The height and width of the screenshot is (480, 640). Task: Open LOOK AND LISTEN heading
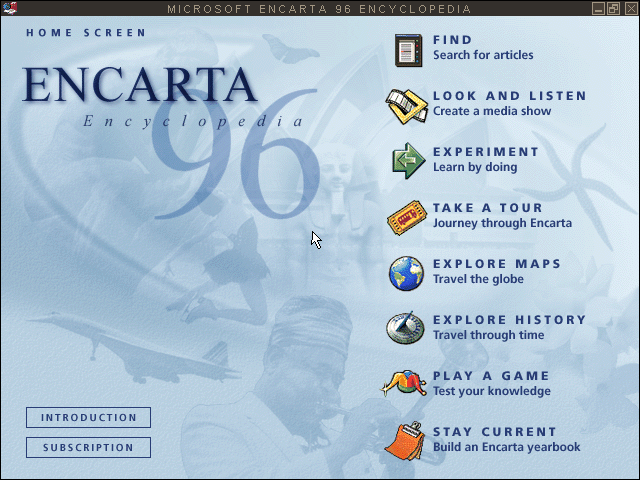pos(510,96)
